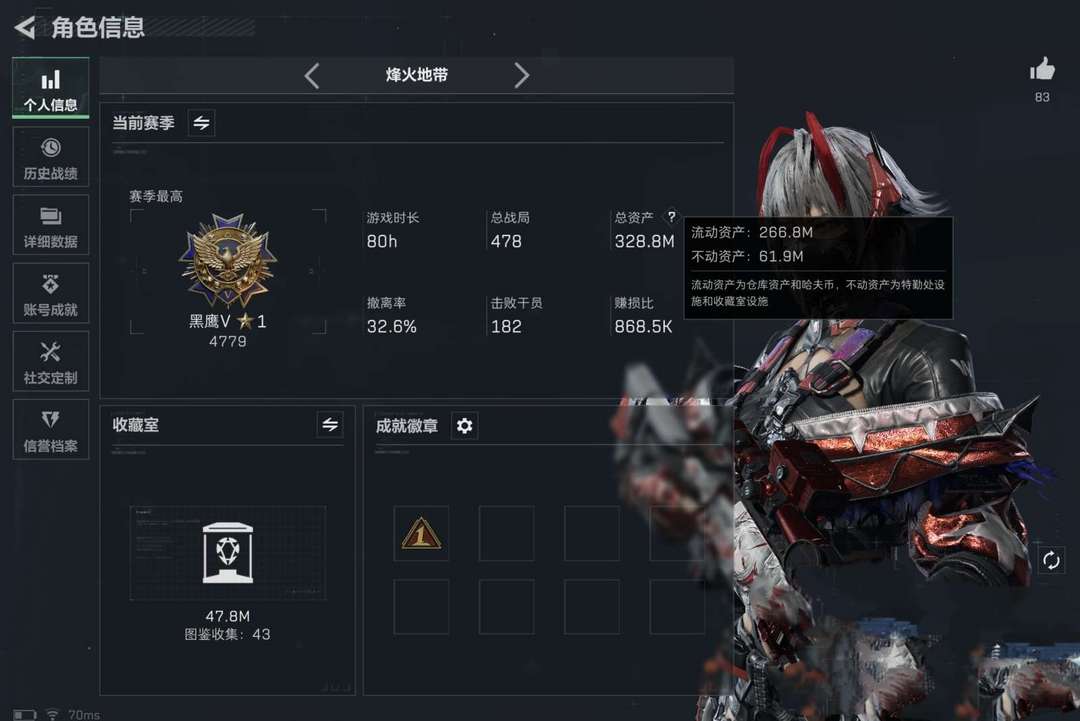Open 成就徽章 gear settings
This screenshot has width=1080, height=721.
464,426
